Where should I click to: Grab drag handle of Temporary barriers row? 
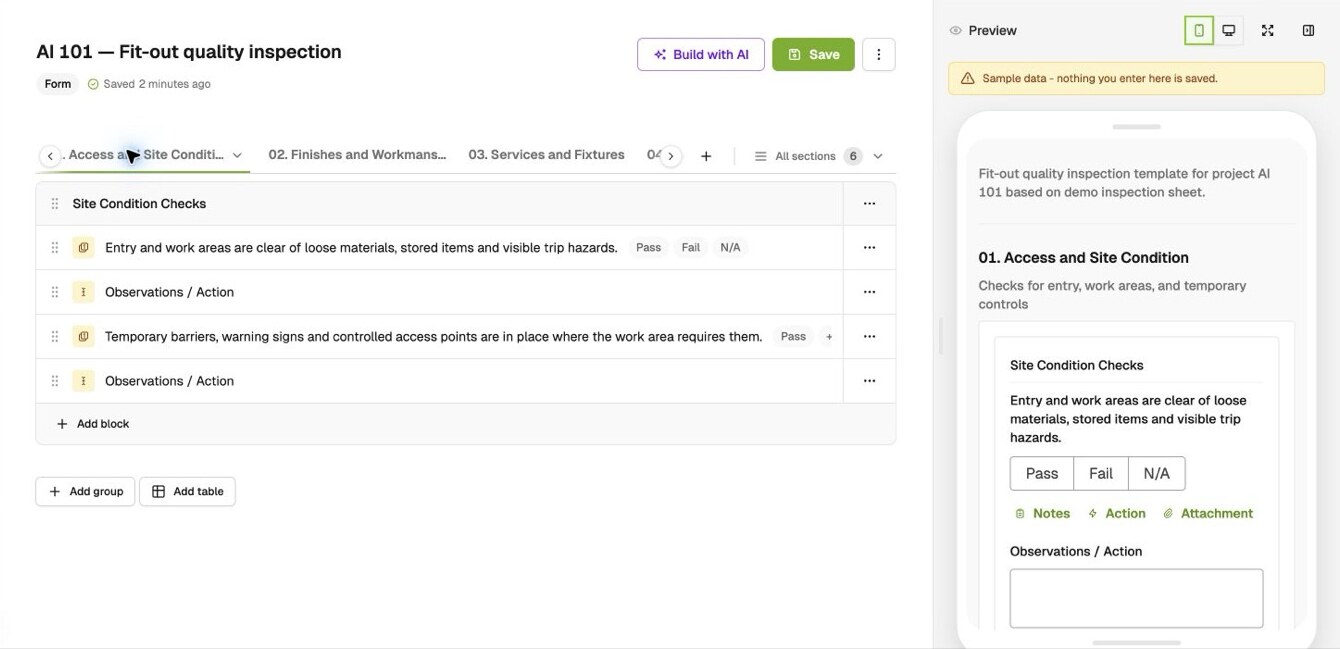(x=55, y=337)
